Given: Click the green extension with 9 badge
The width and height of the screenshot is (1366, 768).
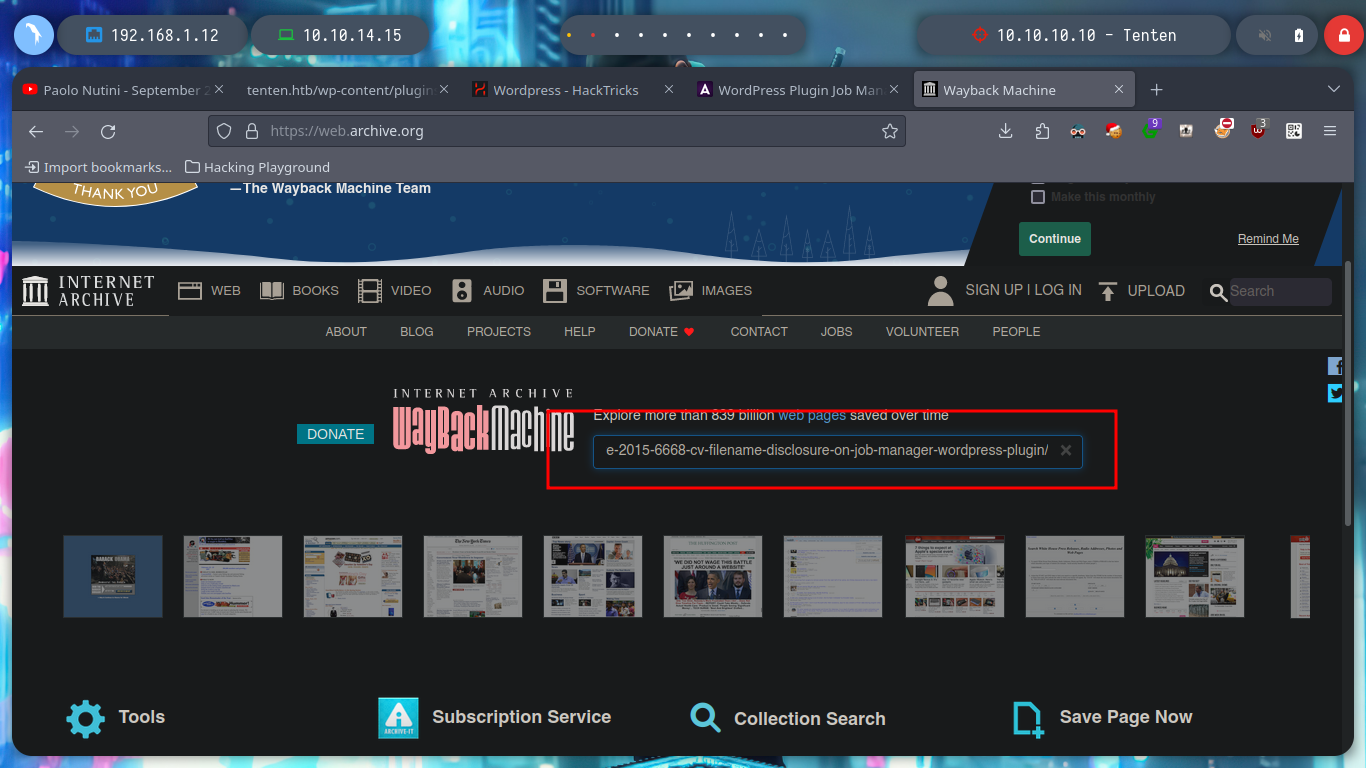Looking at the screenshot, I should pos(1150,130).
